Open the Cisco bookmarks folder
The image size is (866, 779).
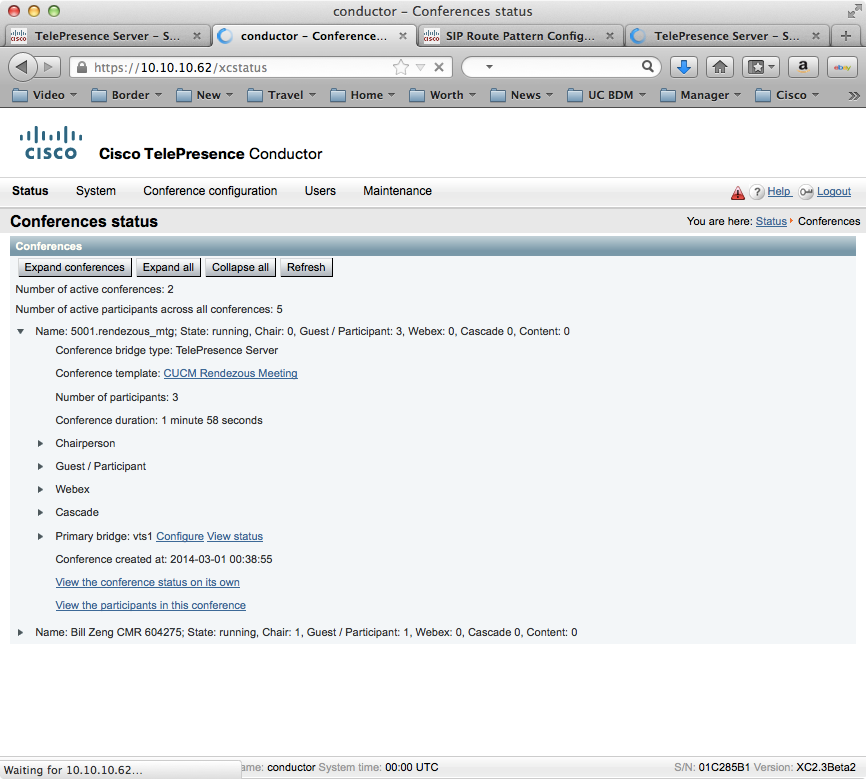coord(787,95)
